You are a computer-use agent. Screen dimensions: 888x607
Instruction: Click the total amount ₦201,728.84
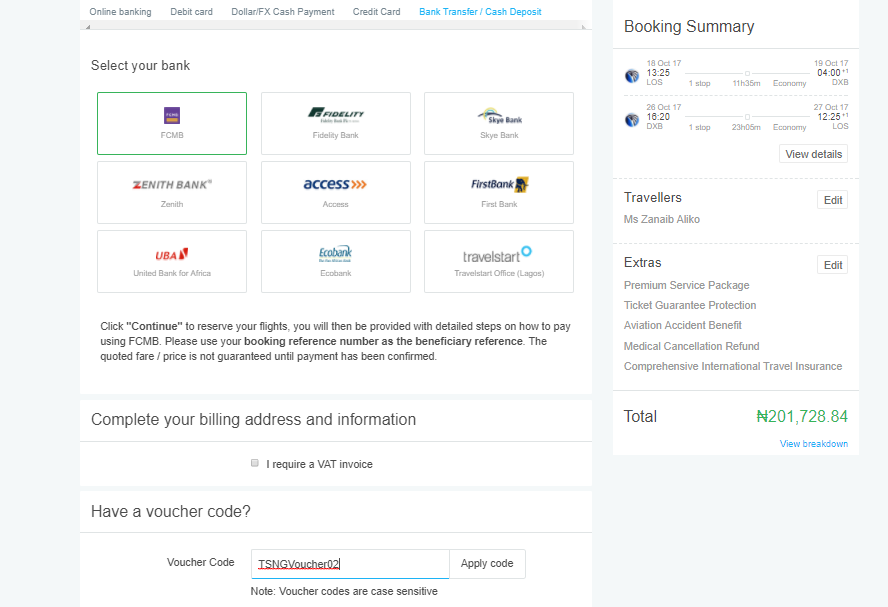(802, 416)
